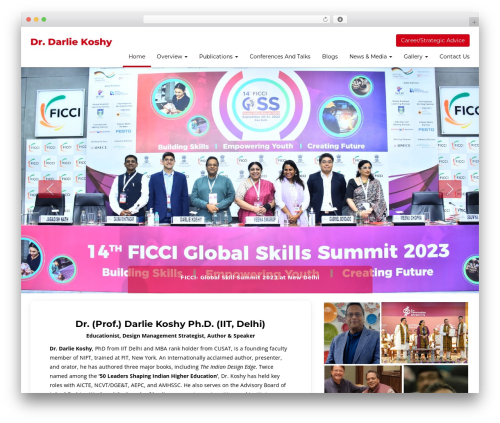This screenshot has height=423, width=500.
Task: Click the browser address bar
Action: tap(237, 19)
